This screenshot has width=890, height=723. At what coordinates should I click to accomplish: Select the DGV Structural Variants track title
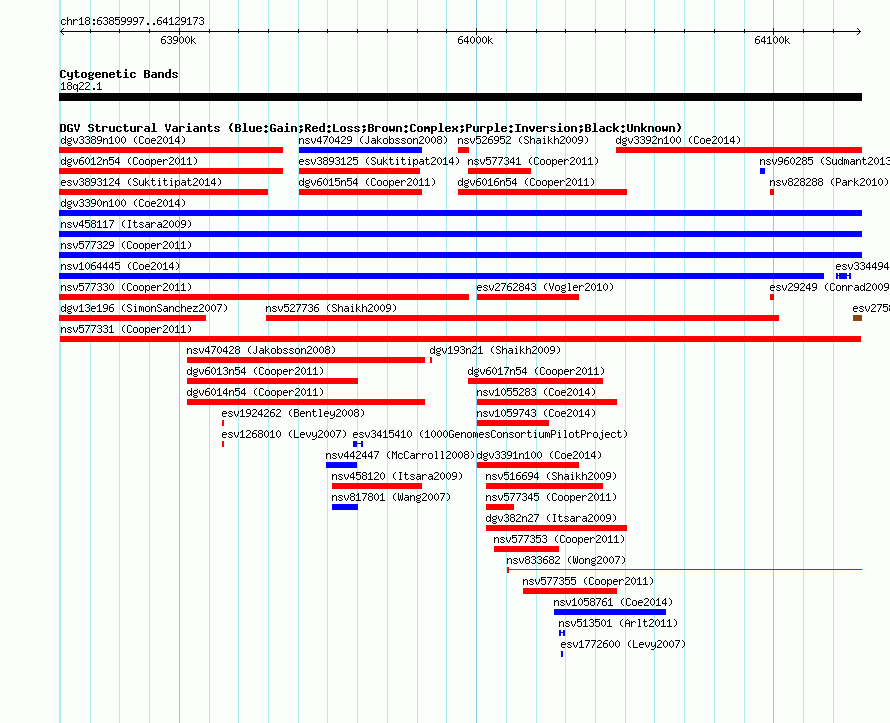point(371,128)
